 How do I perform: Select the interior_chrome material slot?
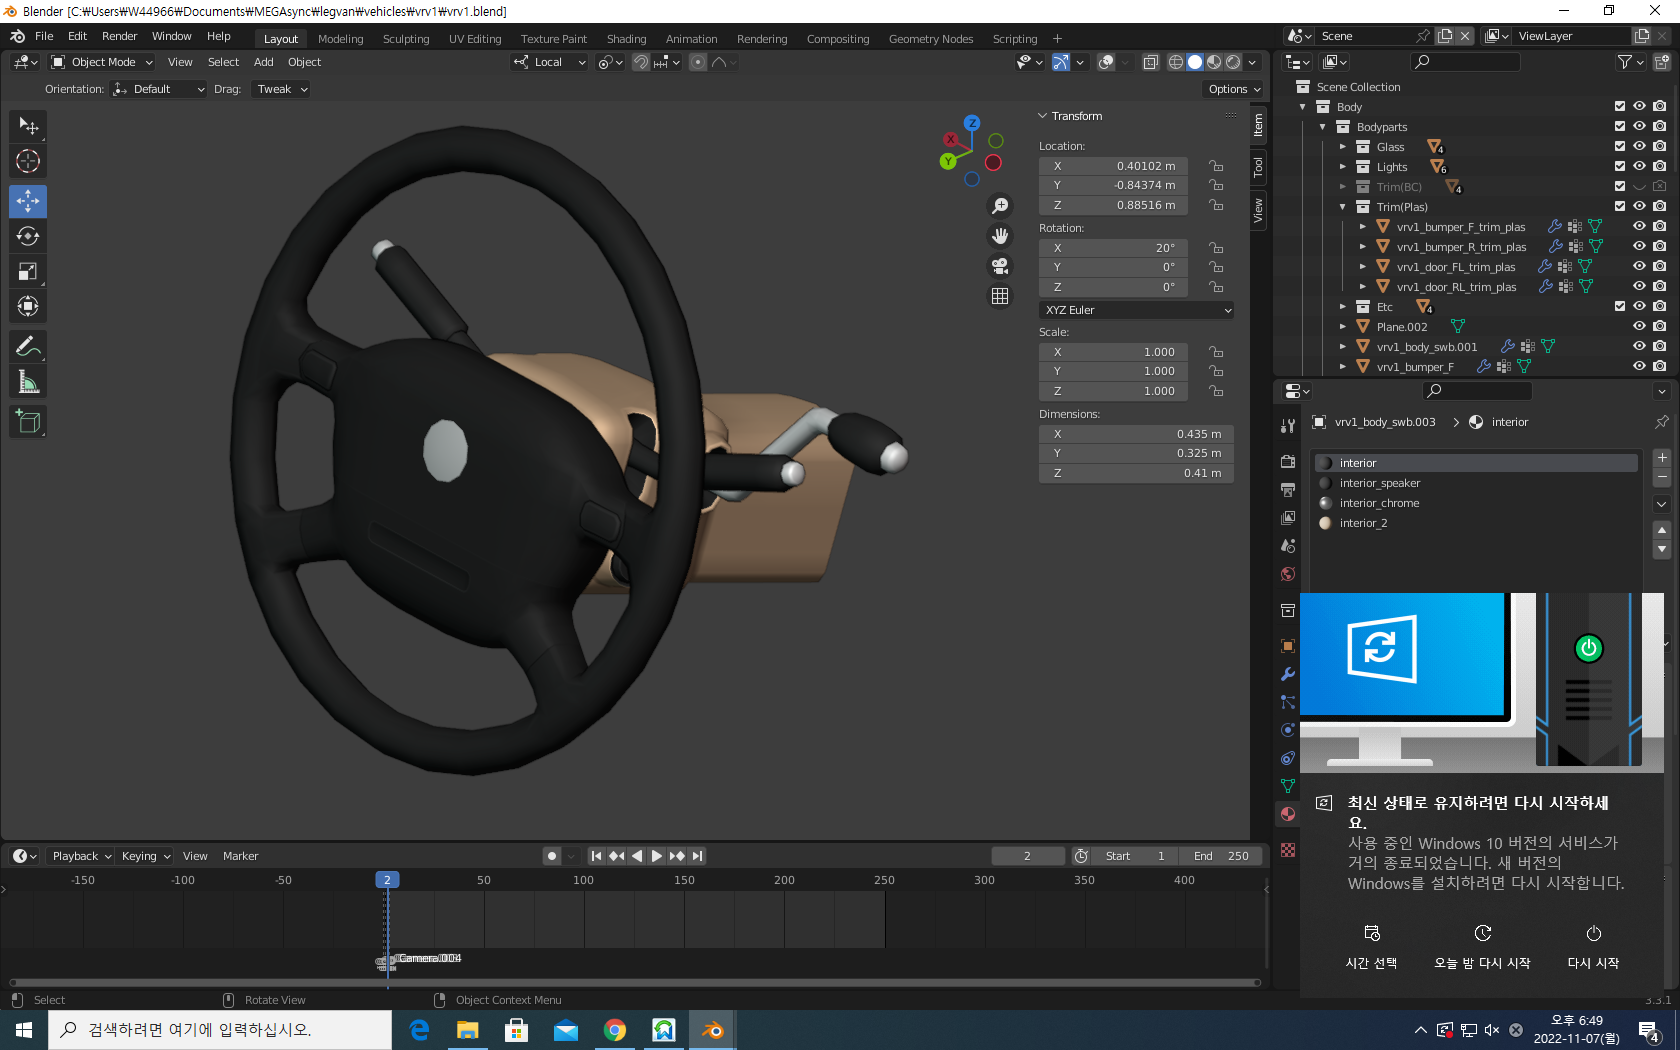click(1379, 503)
